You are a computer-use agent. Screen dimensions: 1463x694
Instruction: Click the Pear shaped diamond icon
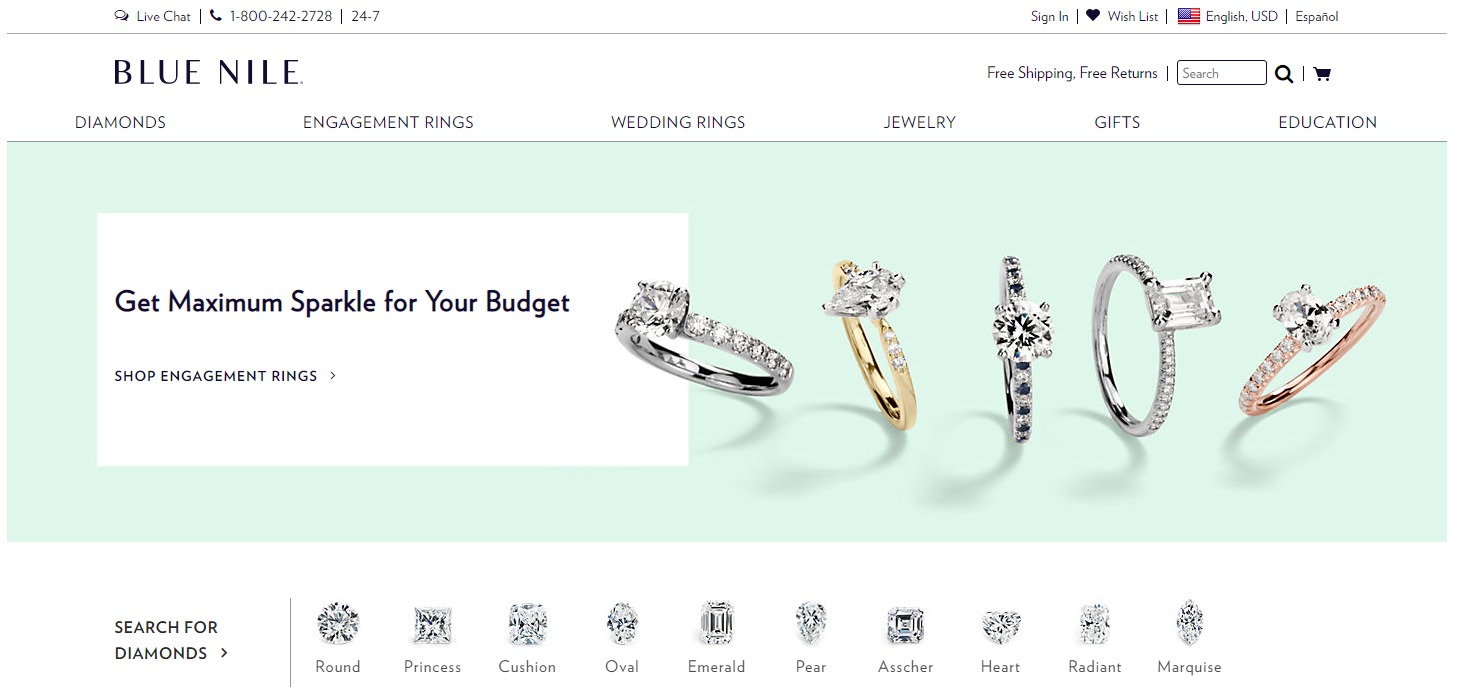[x=811, y=623]
